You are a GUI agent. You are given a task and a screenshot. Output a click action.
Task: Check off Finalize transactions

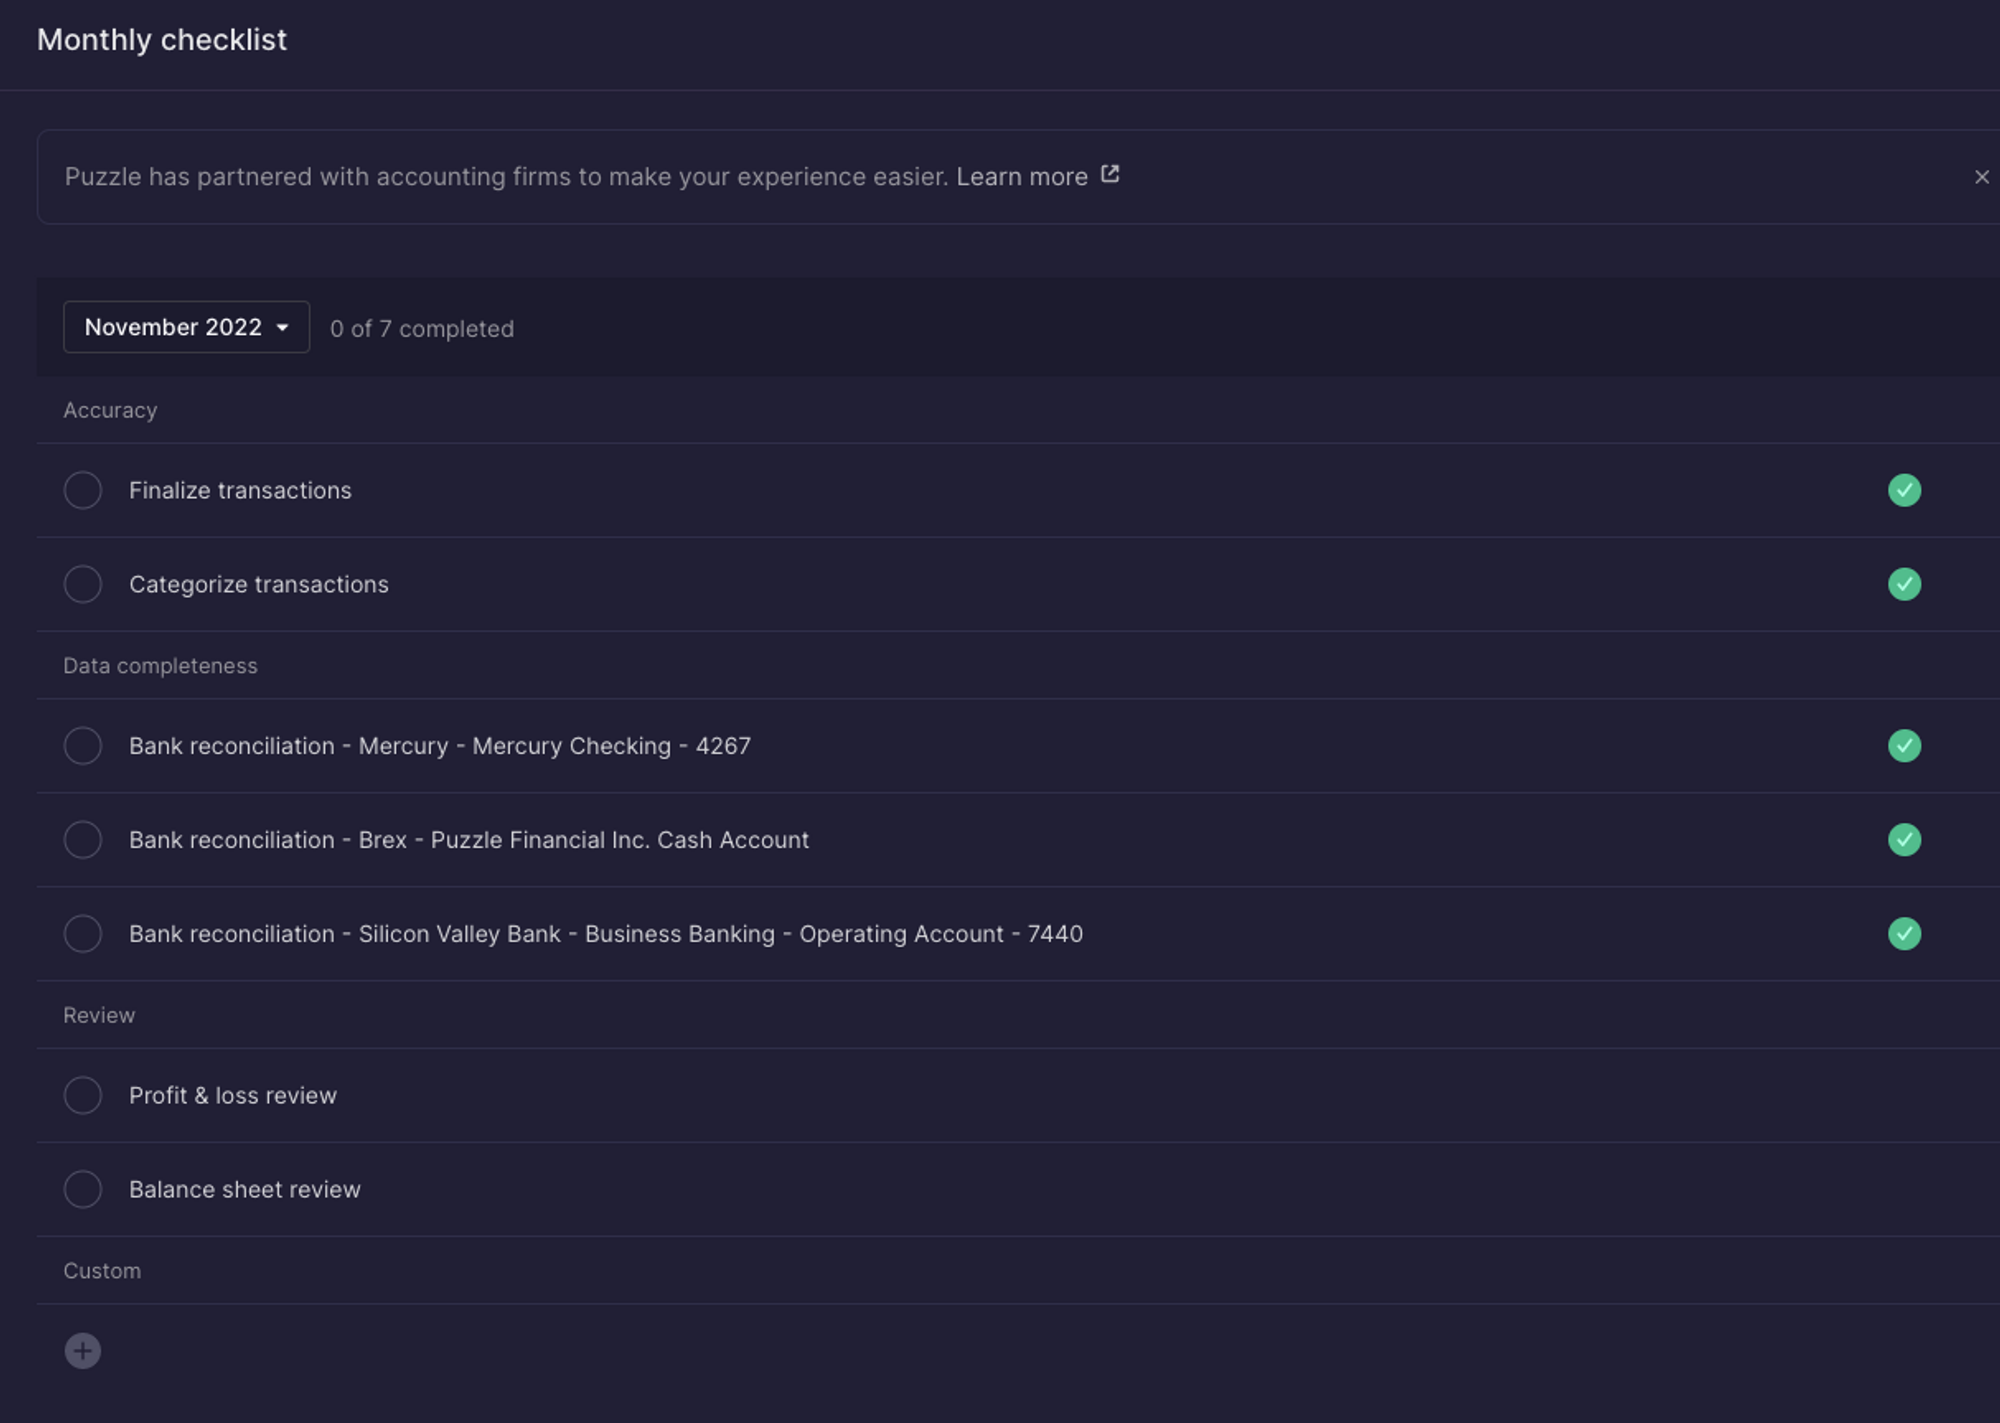click(83, 490)
